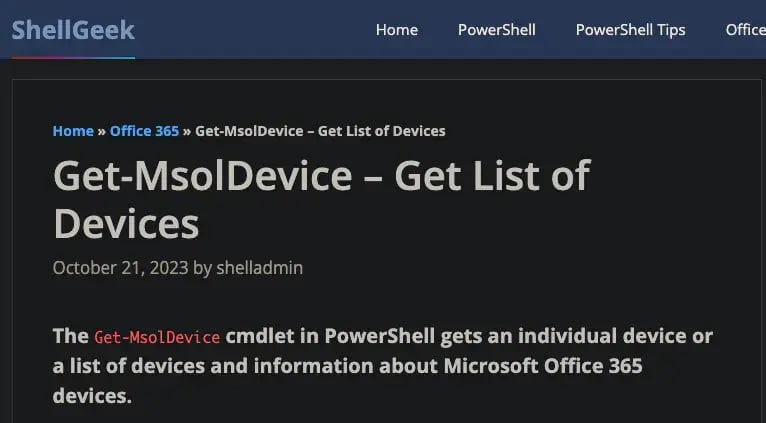766x423 pixels.
Task: Click the breadcrumb separator after Home
Action: [102, 131]
